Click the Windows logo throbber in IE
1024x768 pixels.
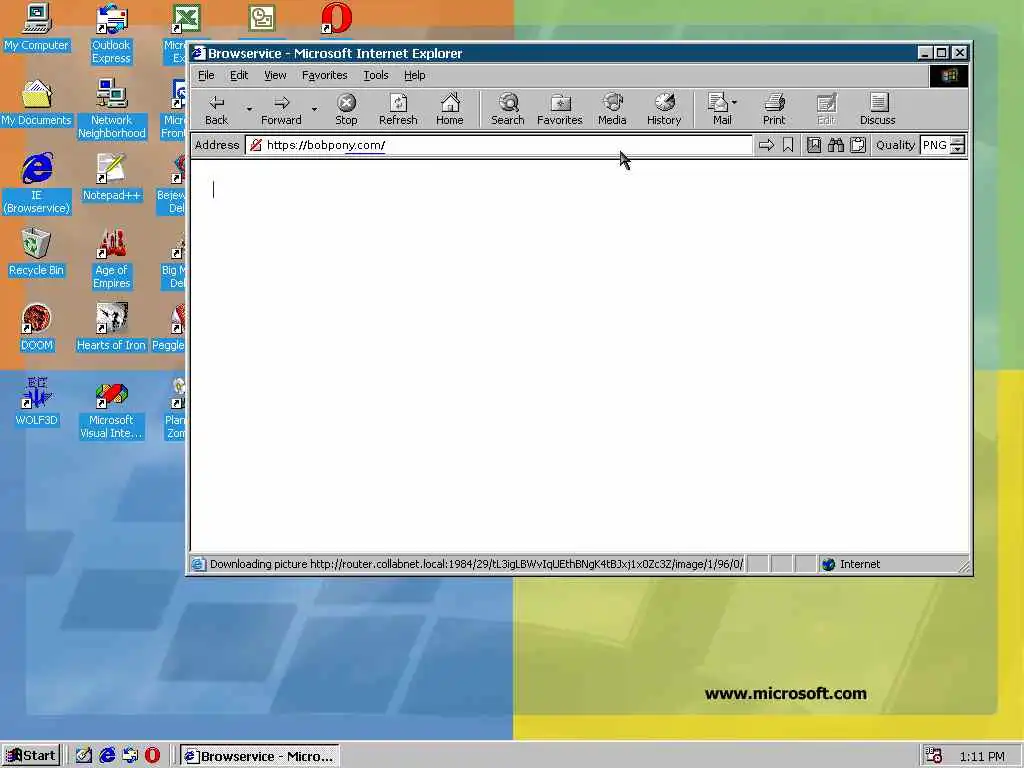click(x=949, y=76)
